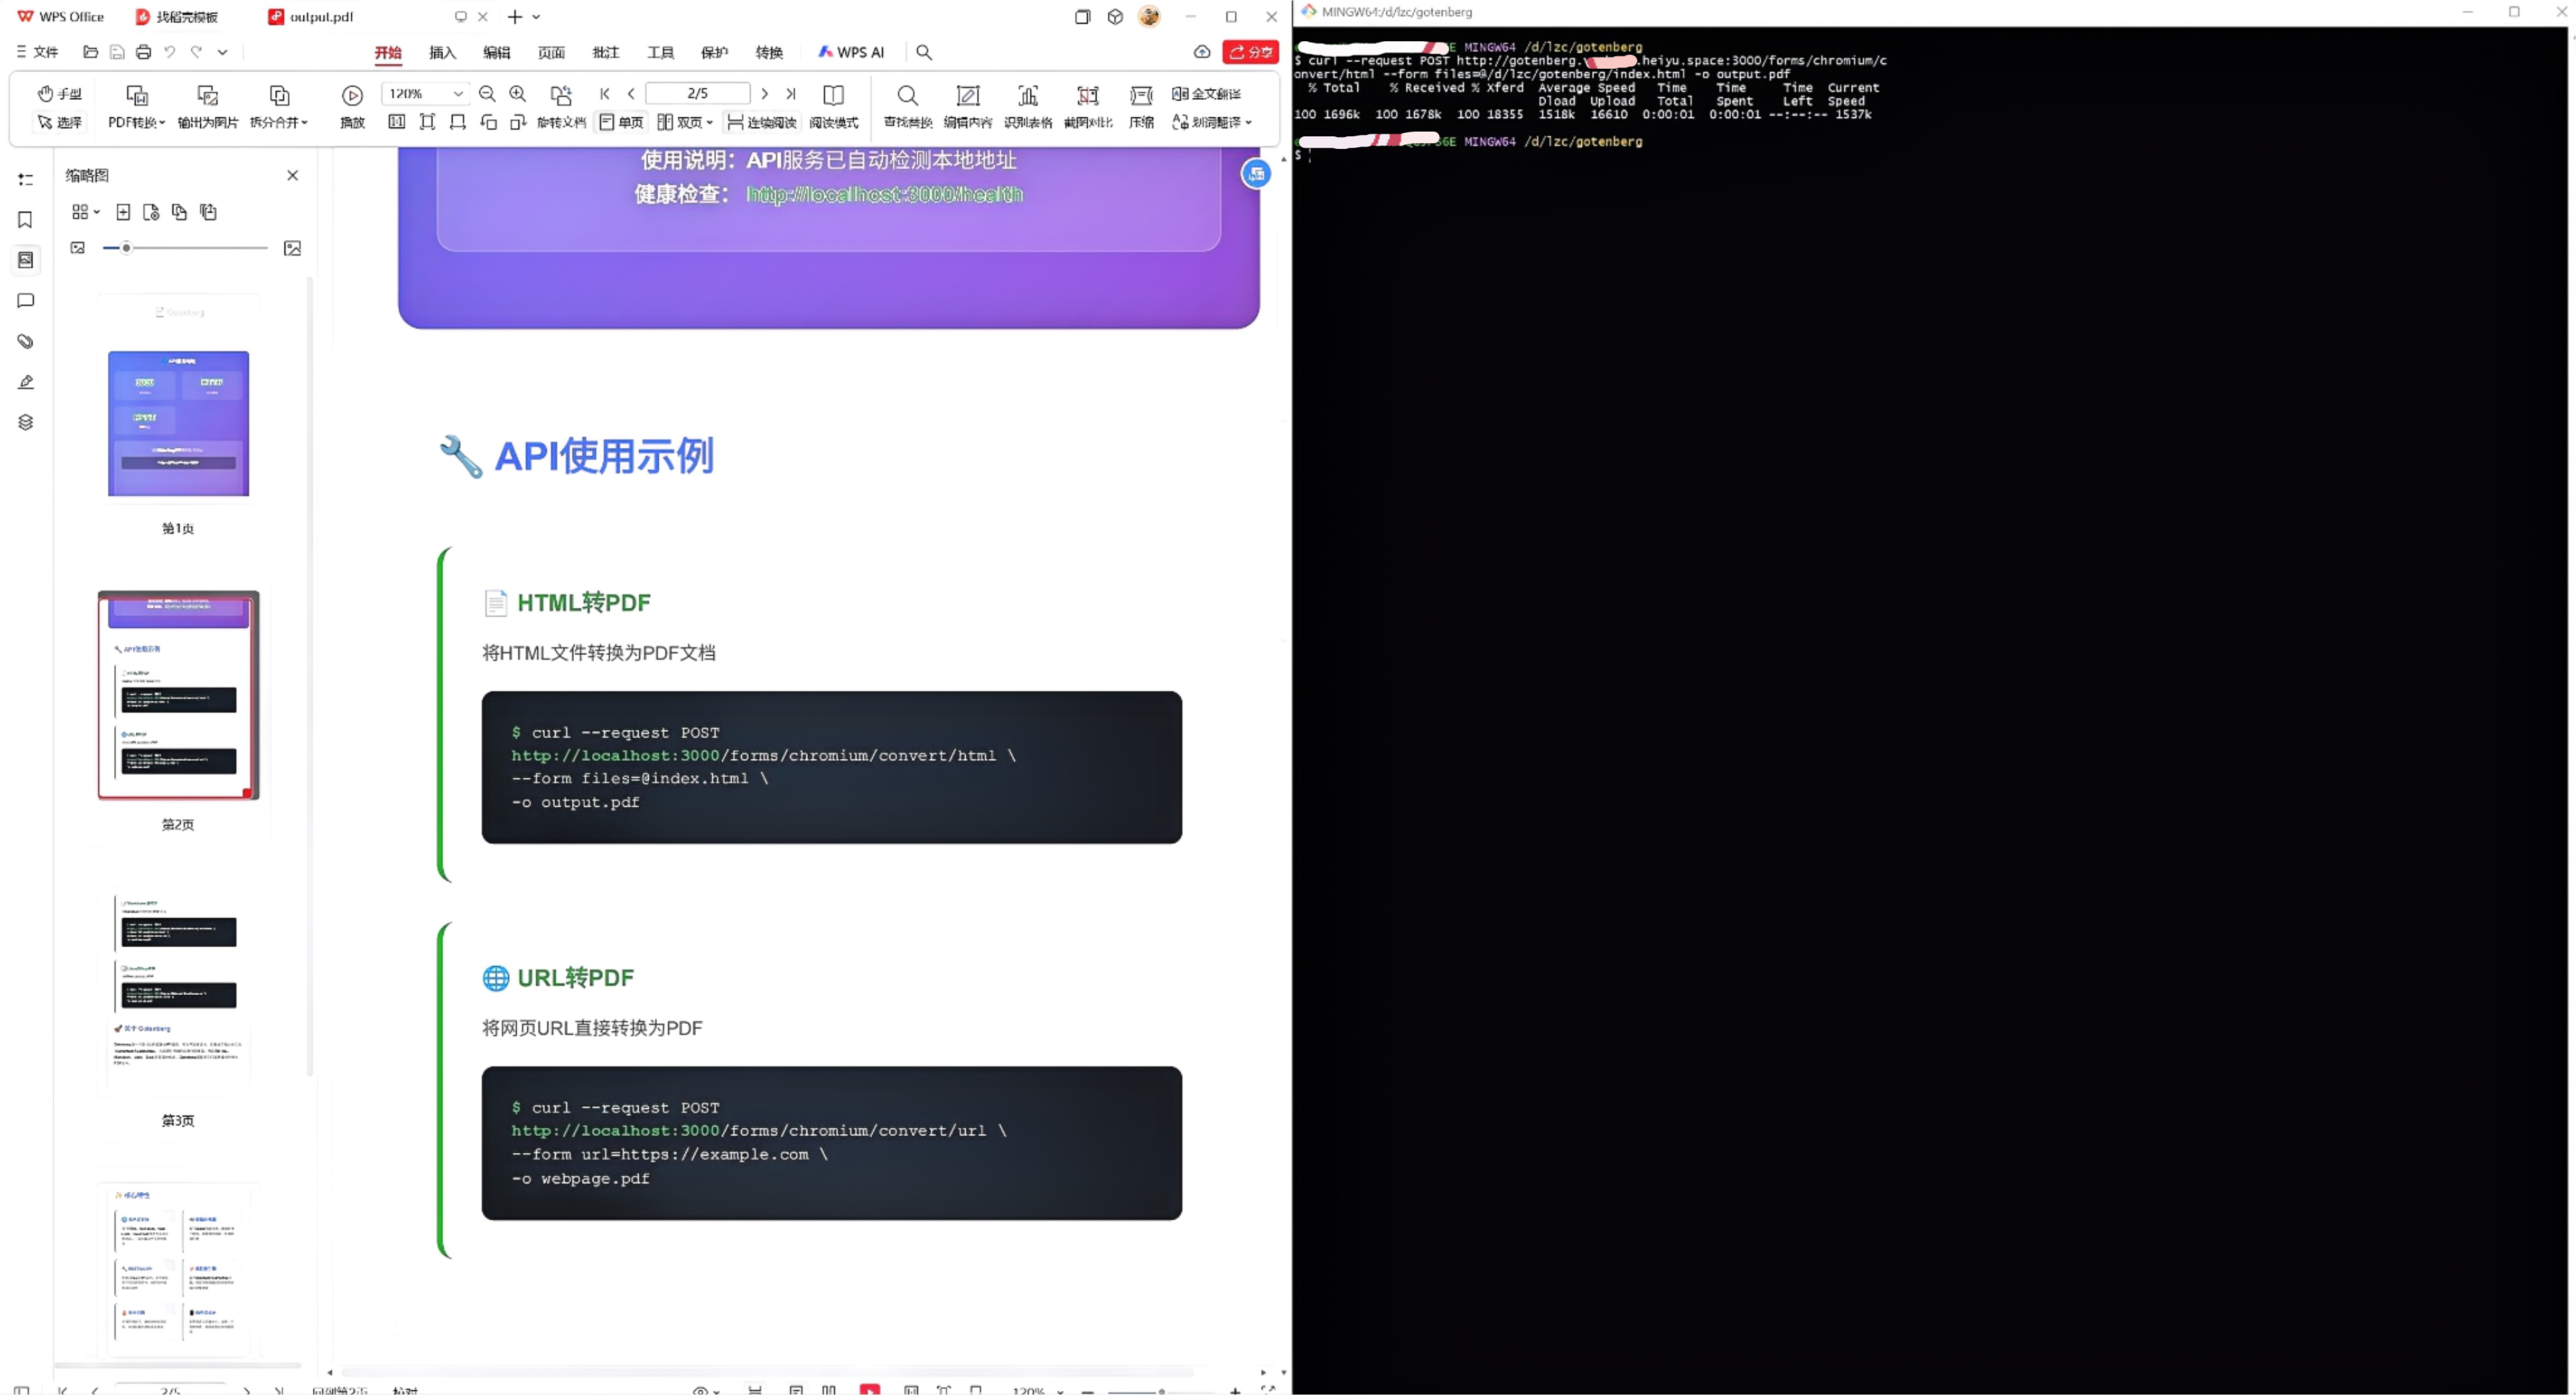Click the 2/5 page number field
This screenshot has width=2576, height=1395.
pos(698,94)
